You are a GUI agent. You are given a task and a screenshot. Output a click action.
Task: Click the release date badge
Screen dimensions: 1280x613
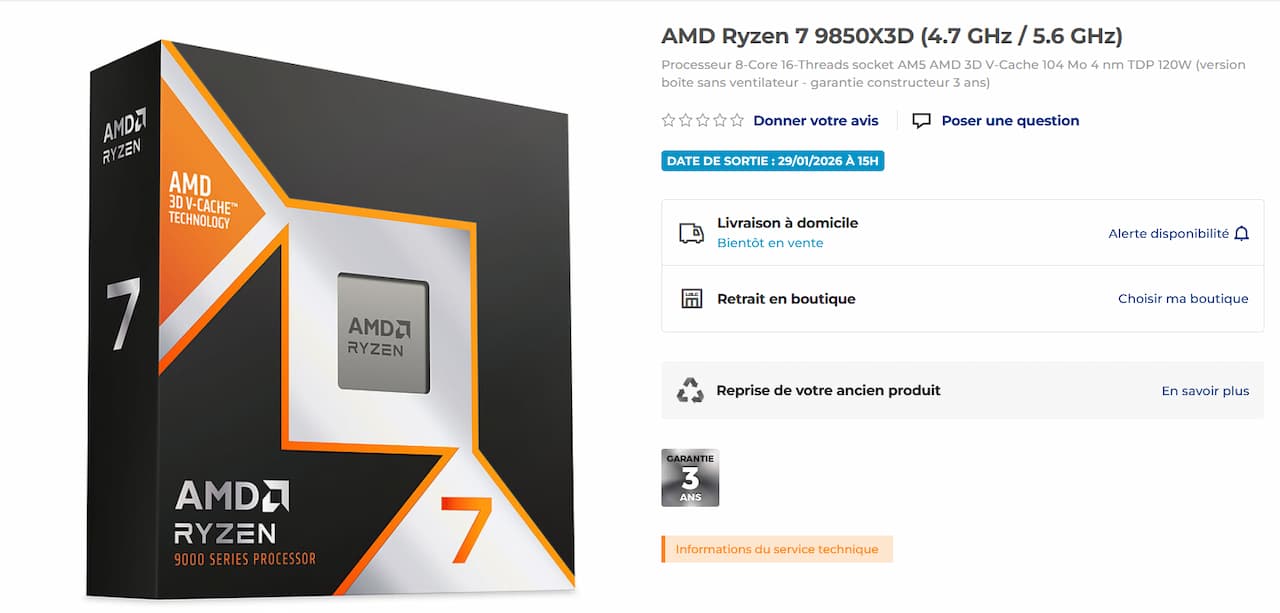773,161
